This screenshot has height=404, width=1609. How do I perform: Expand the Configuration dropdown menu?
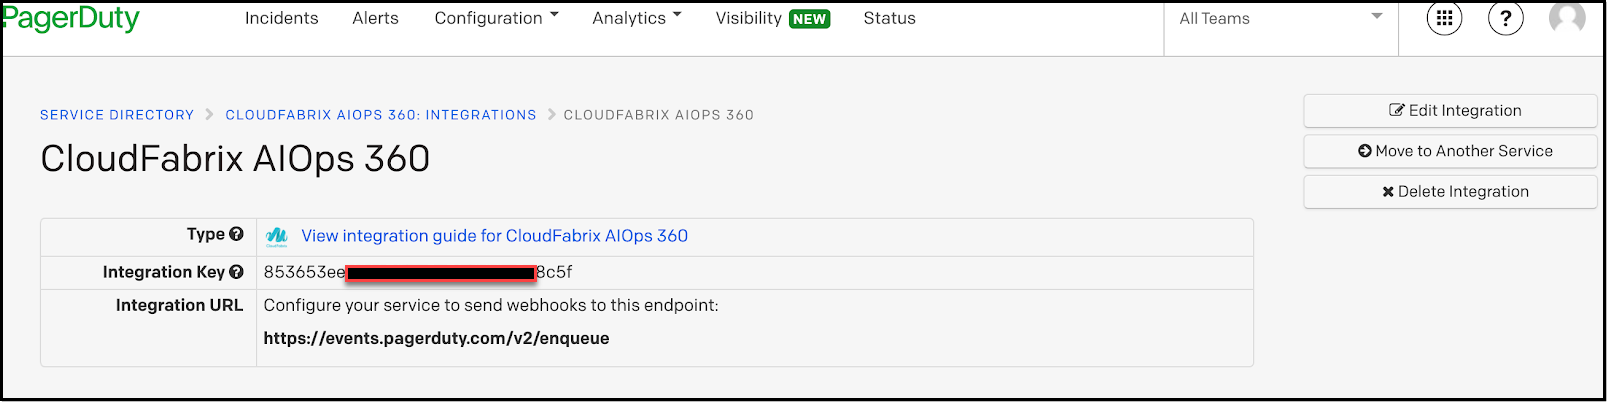(497, 18)
